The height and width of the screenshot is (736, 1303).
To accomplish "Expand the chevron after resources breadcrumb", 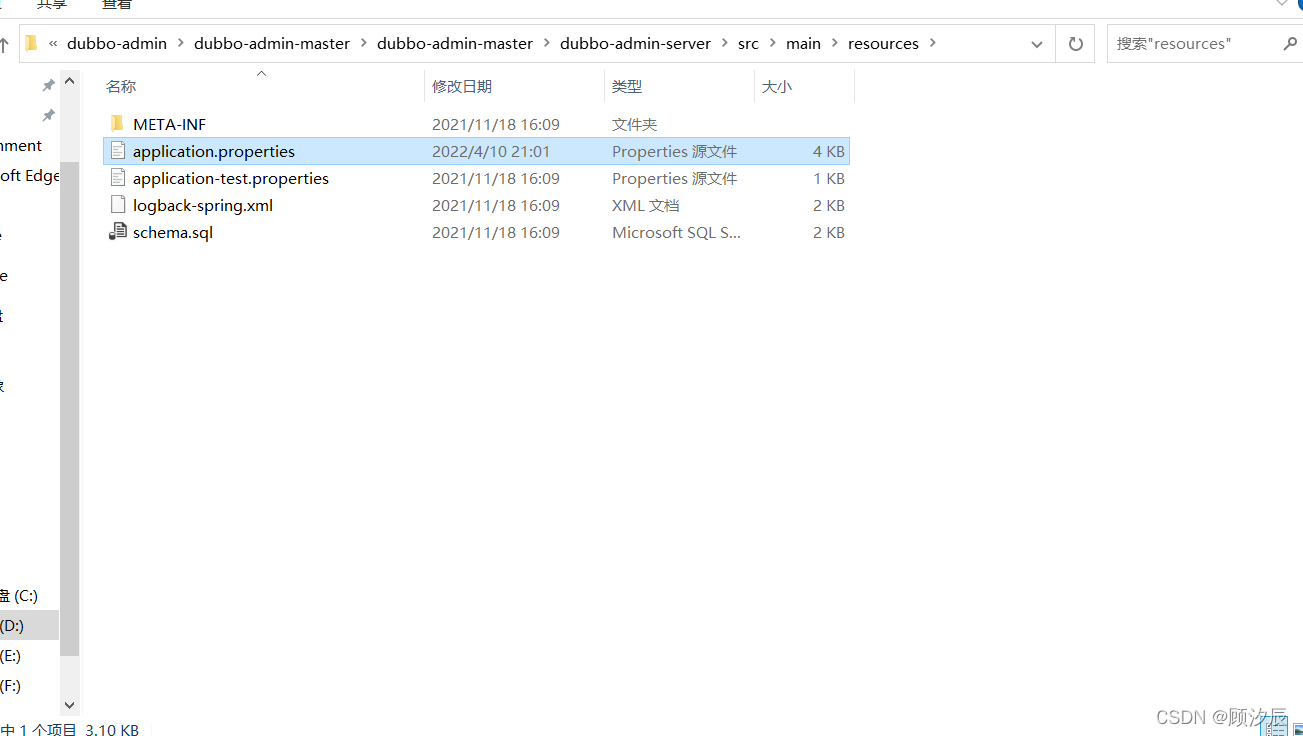I will click(932, 43).
